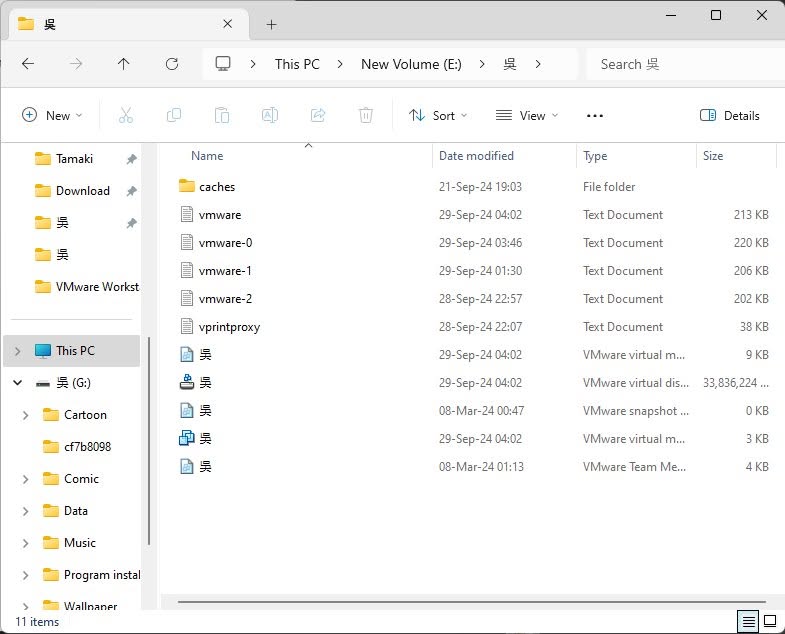Screen dimensions: 785x634
Task: Switch to large thumbnails view icon
Action: click(x=770, y=621)
